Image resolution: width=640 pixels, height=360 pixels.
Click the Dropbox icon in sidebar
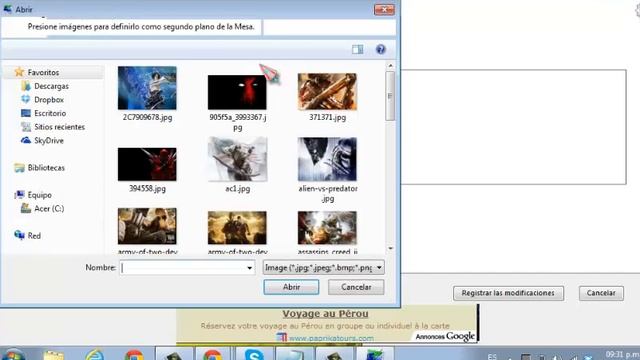pos(26,99)
